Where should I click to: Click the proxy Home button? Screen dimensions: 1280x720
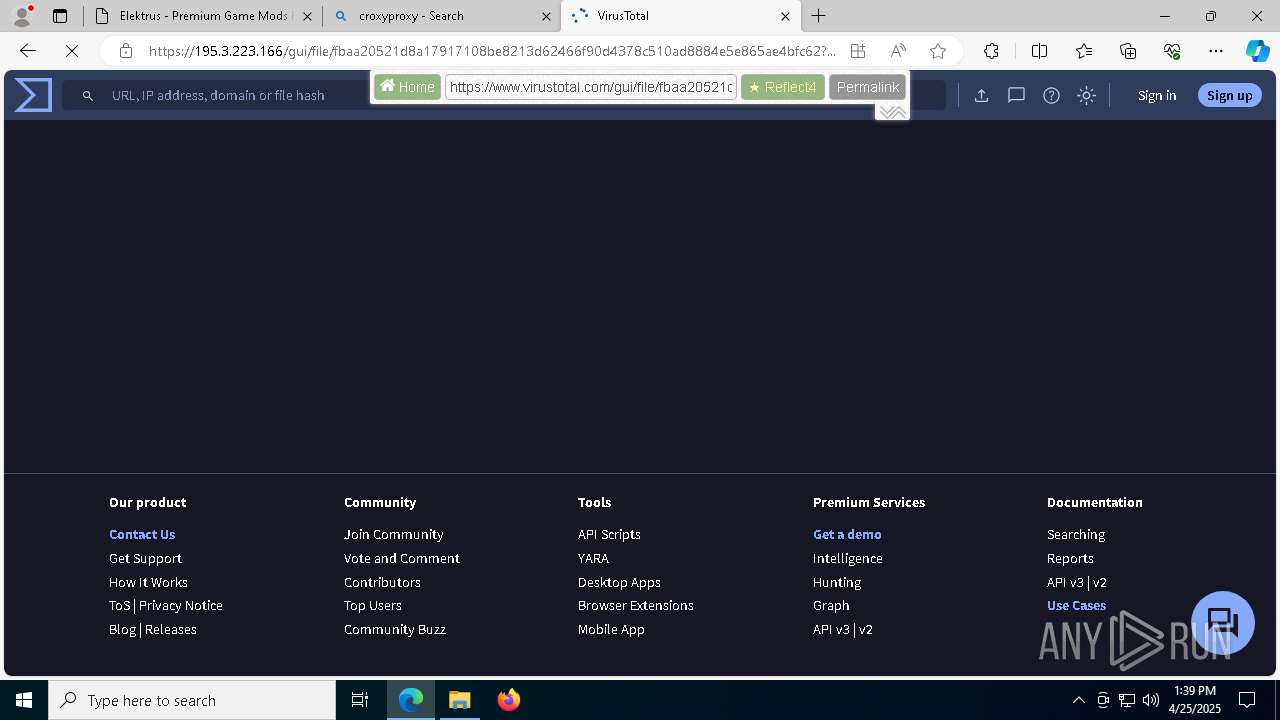tap(407, 87)
